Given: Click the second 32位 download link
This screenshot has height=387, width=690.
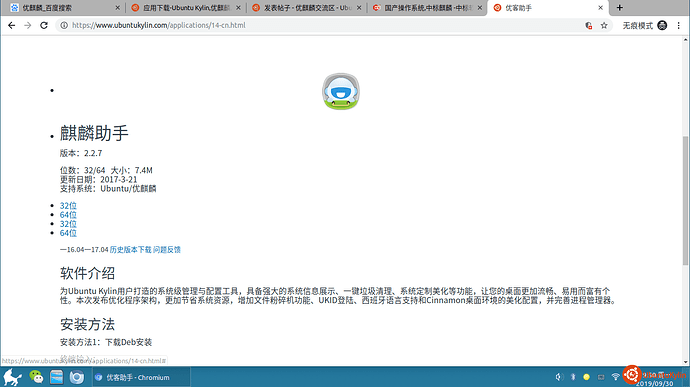Looking at the screenshot, I should coord(68,224).
